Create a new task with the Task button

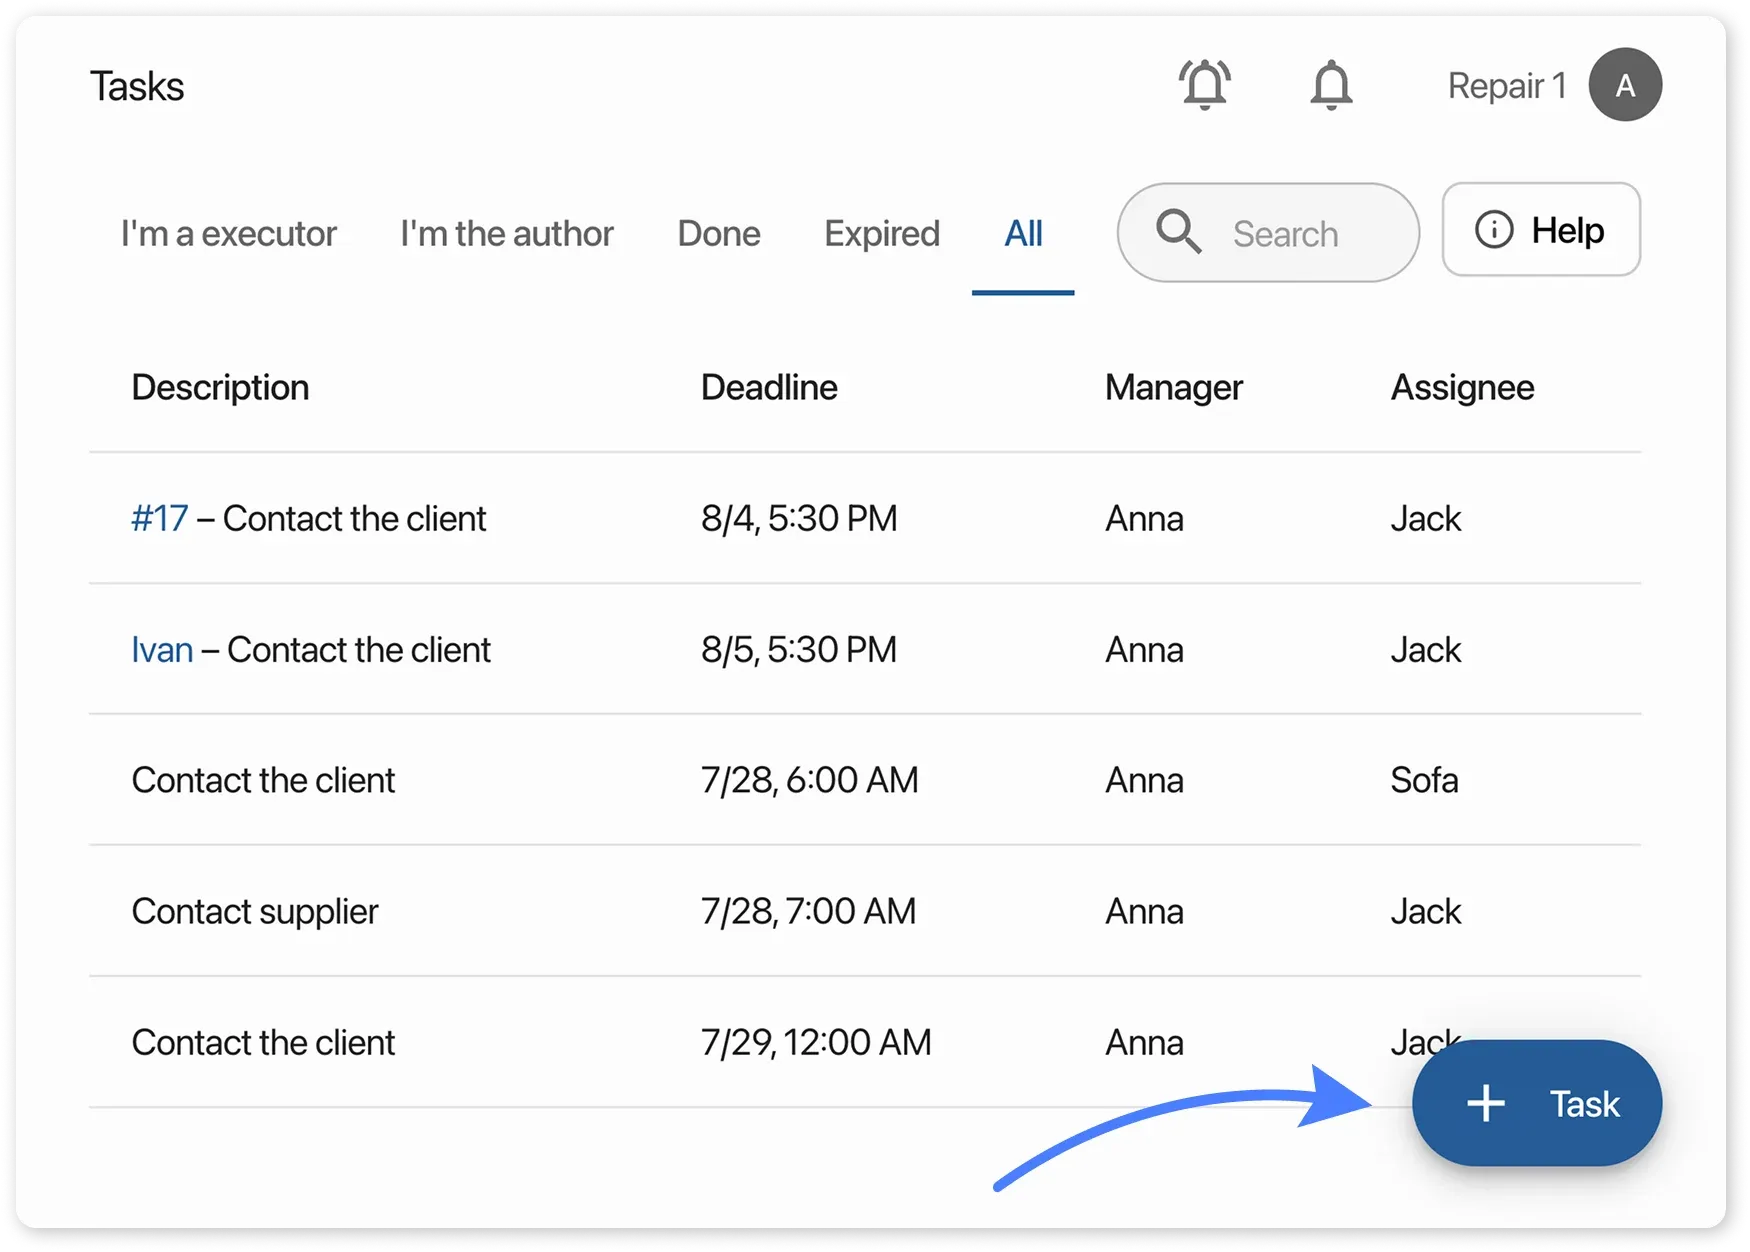click(1536, 1103)
